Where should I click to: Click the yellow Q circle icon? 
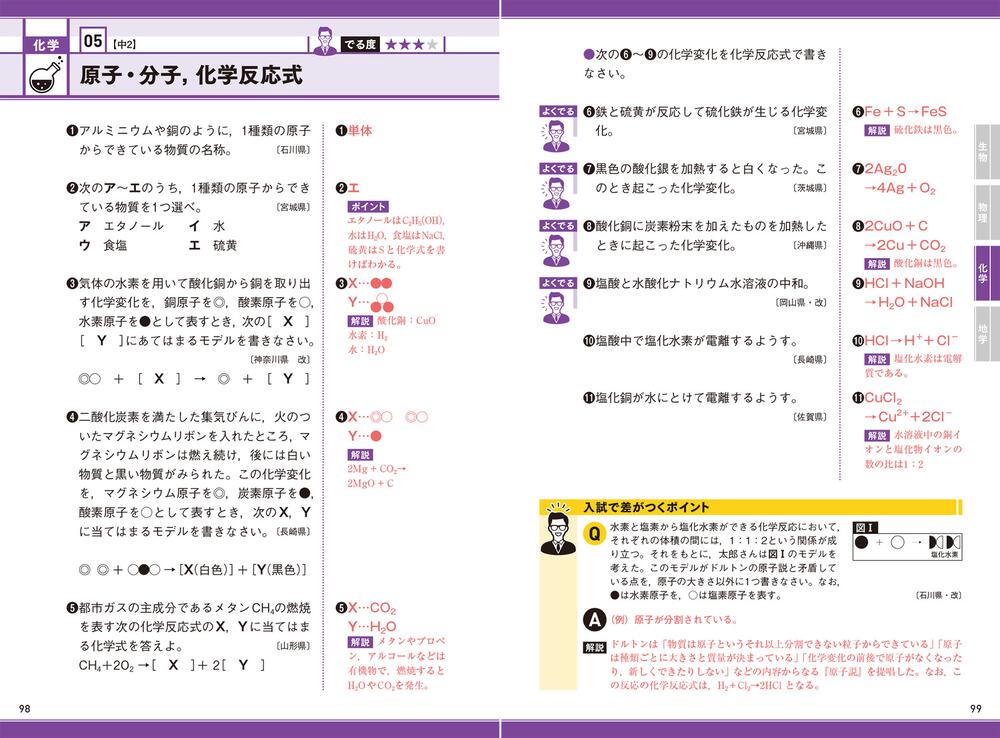(x=594, y=533)
